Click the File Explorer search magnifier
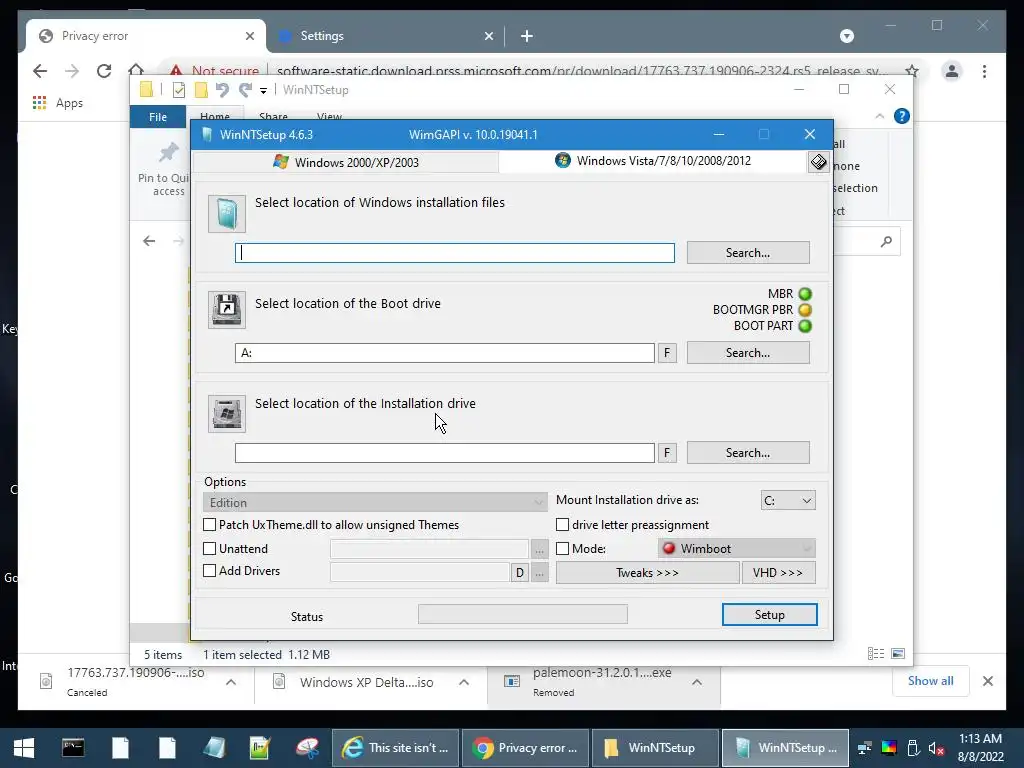 click(x=886, y=242)
